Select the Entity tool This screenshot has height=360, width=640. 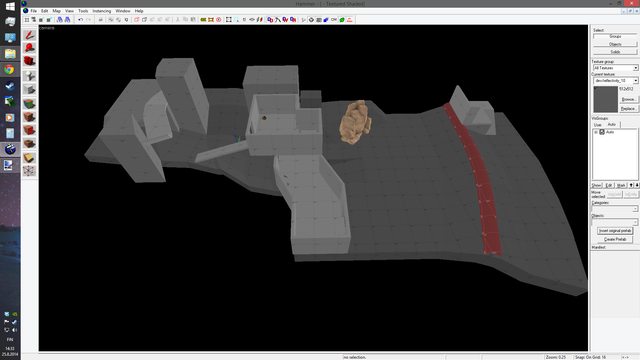(29, 76)
